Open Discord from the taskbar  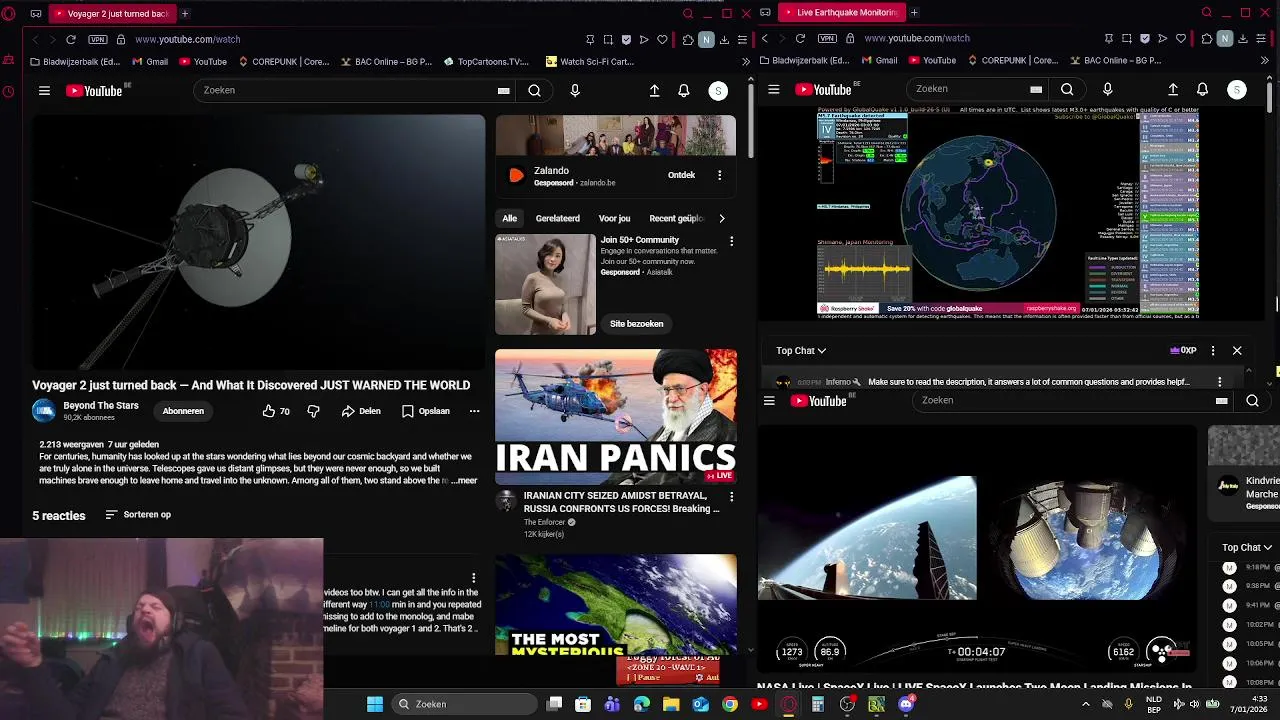pos(906,704)
